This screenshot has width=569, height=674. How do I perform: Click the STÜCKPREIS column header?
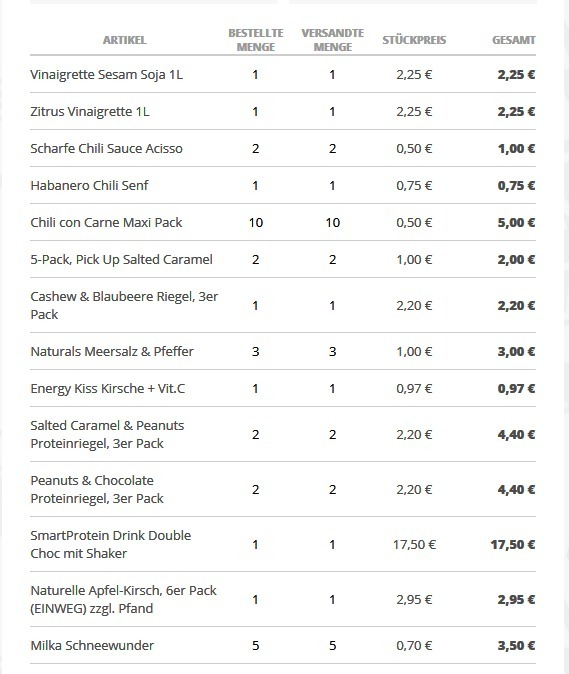(414, 40)
